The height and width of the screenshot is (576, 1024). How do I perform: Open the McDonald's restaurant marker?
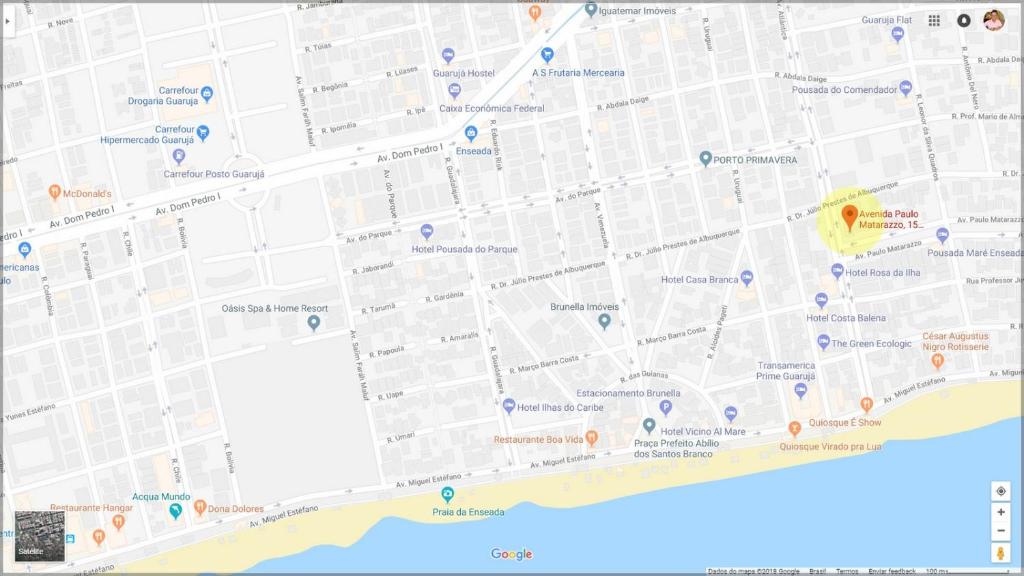[55, 192]
